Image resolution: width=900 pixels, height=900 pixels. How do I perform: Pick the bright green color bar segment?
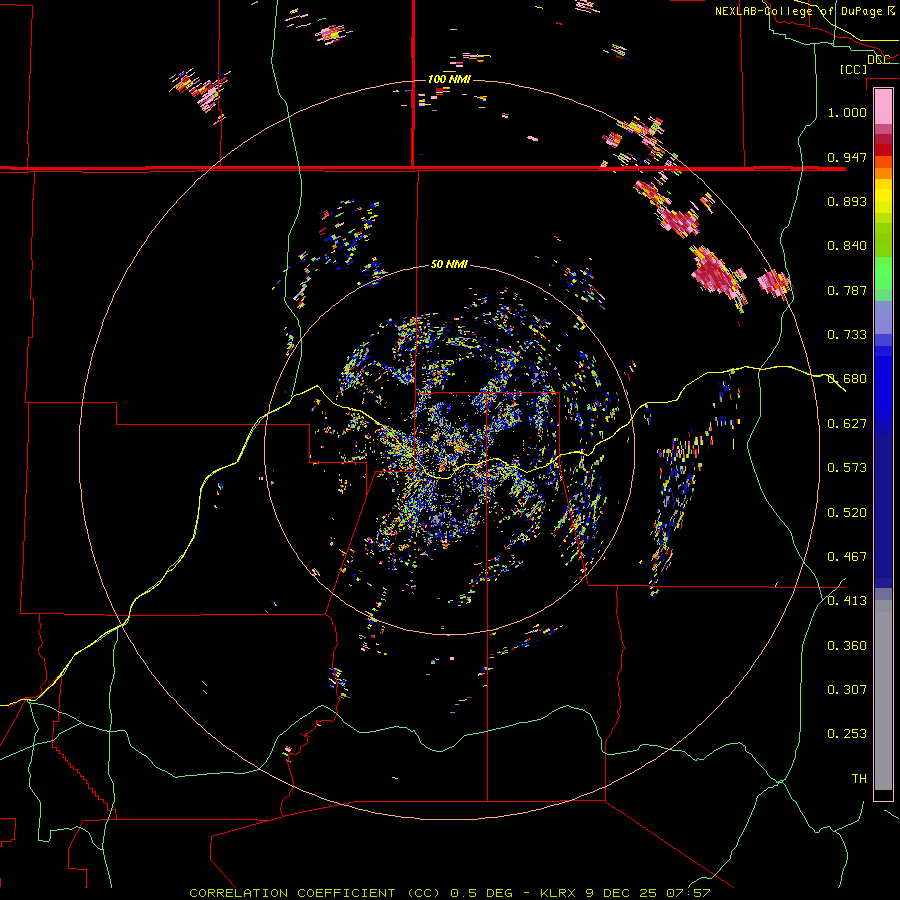883,273
